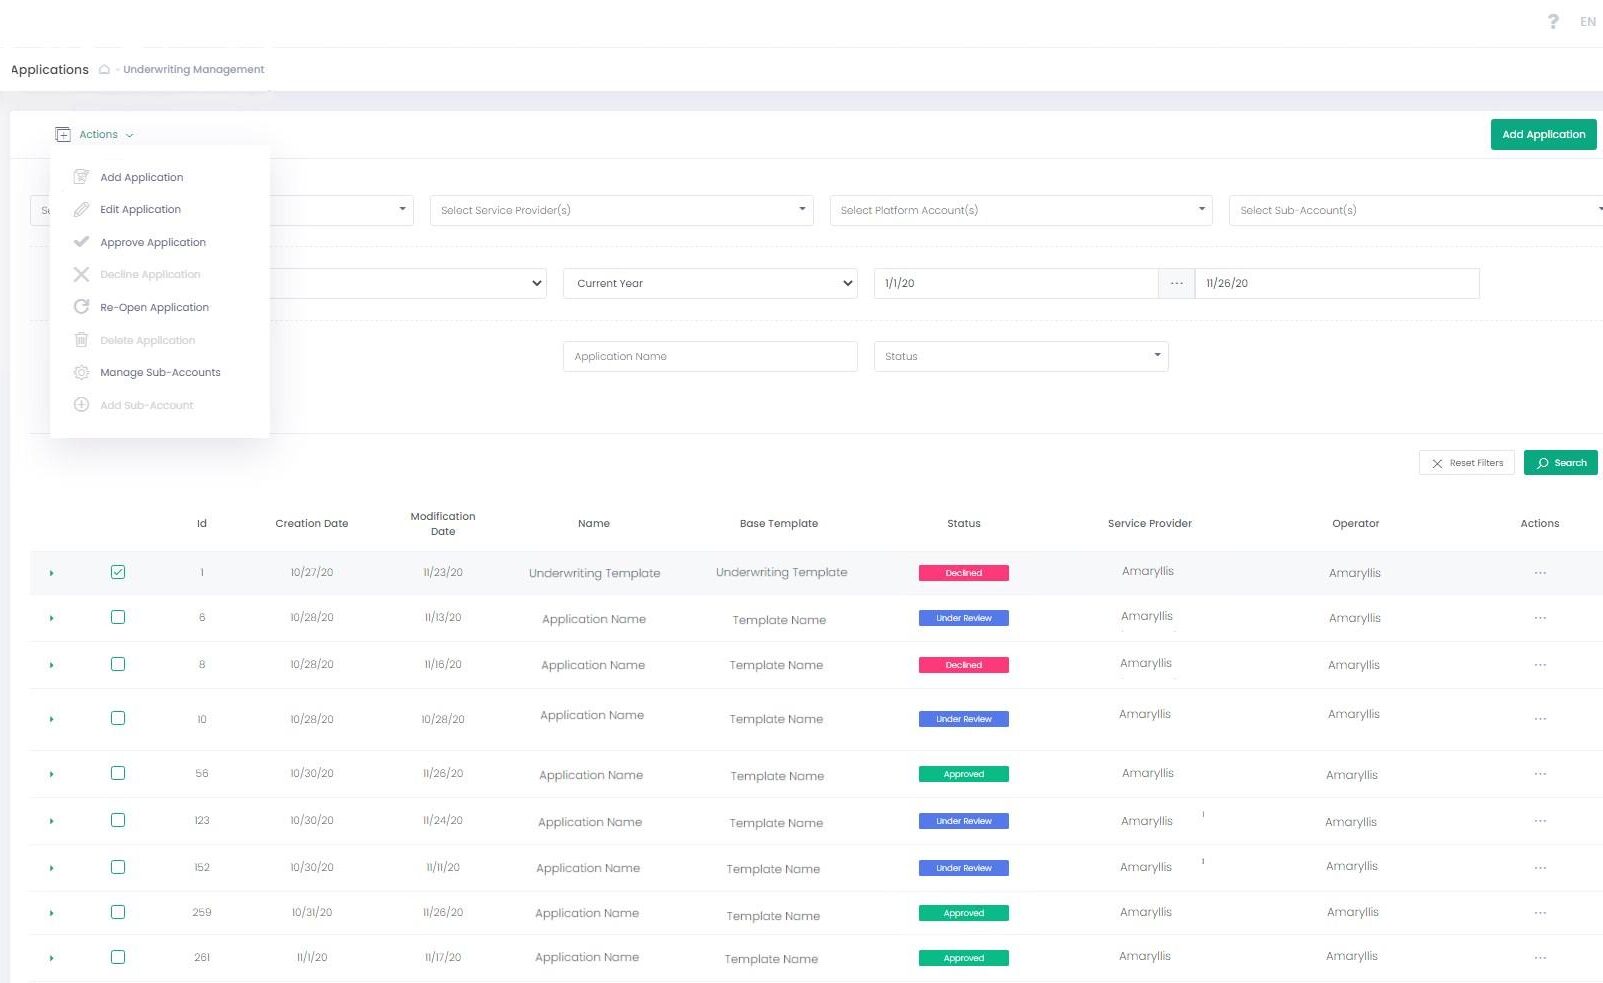Viewport: 1603px width, 983px height.
Task: Click the date range ellipsis button
Action: coord(1176,283)
